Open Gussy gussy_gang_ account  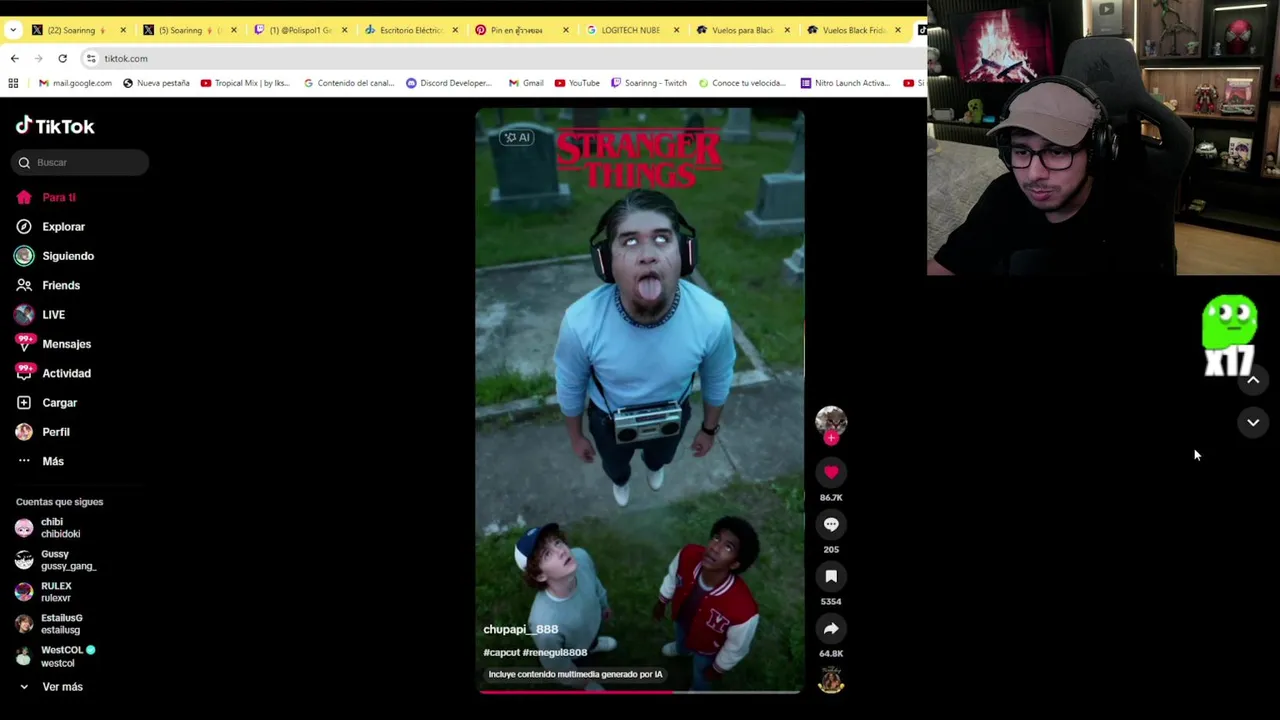(x=55, y=560)
